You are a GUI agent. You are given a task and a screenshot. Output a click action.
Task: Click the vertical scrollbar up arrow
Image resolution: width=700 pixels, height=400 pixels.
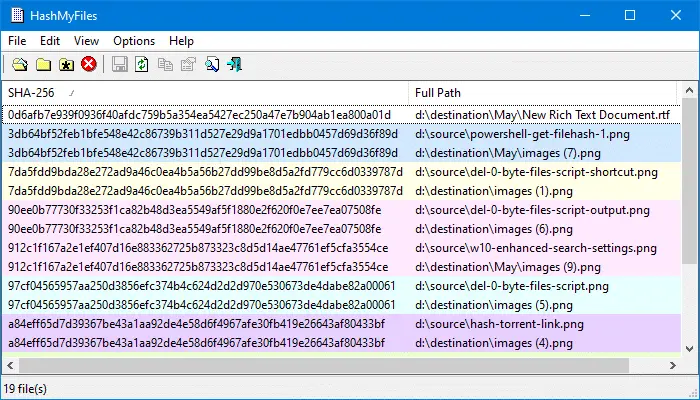coord(689,91)
